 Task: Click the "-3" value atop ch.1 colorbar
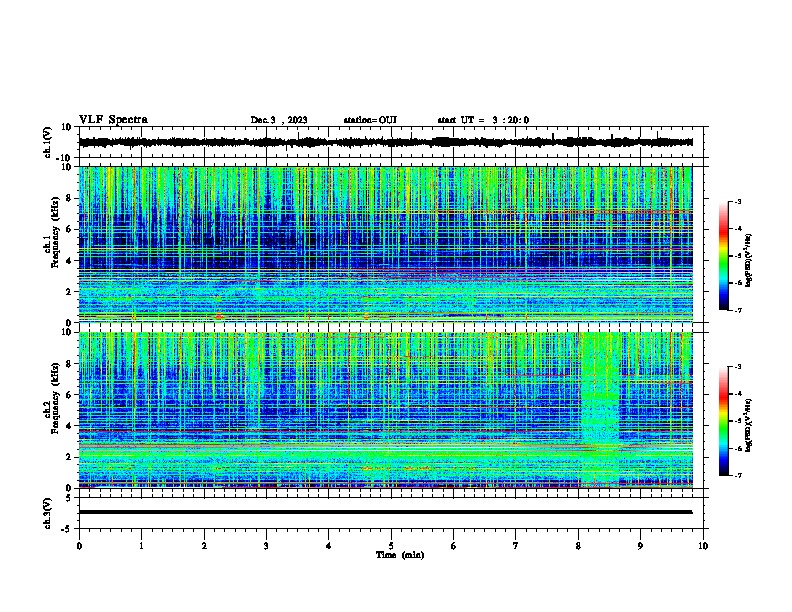(738, 202)
